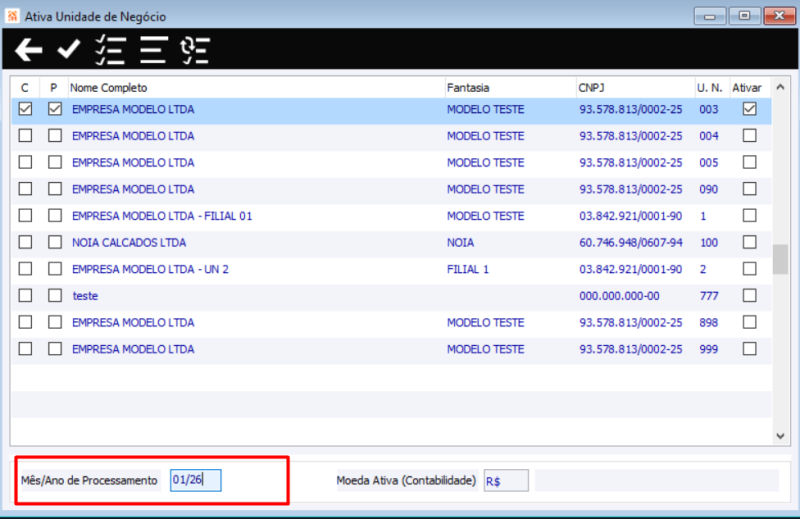Check P checkbox for unit 090
Viewport: 800px width, 519px height.
[x=55, y=189]
